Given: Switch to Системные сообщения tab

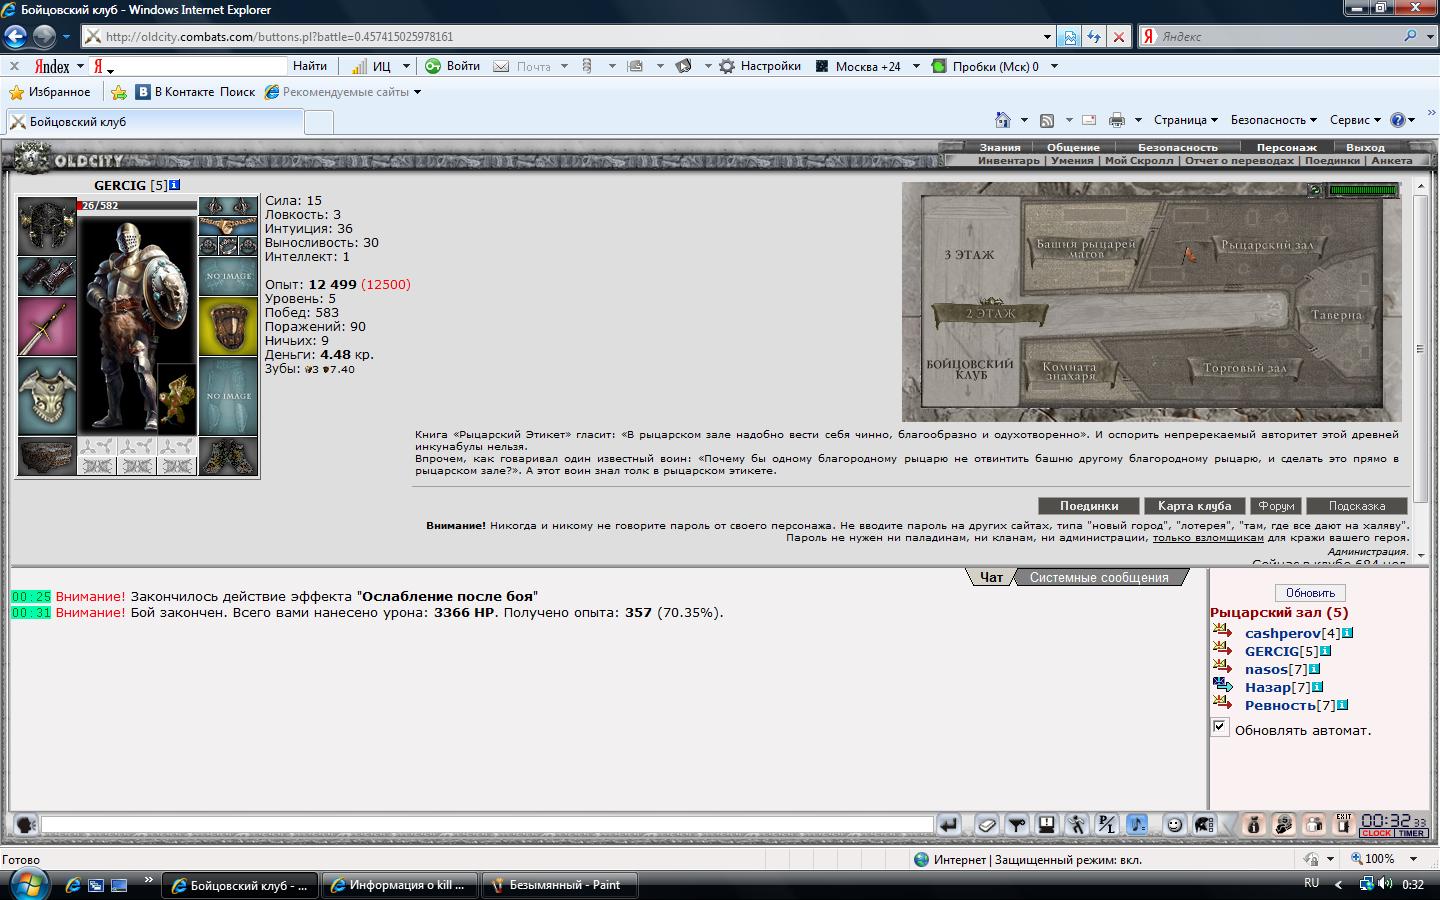Looking at the screenshot, I should tap(1099, 577).
